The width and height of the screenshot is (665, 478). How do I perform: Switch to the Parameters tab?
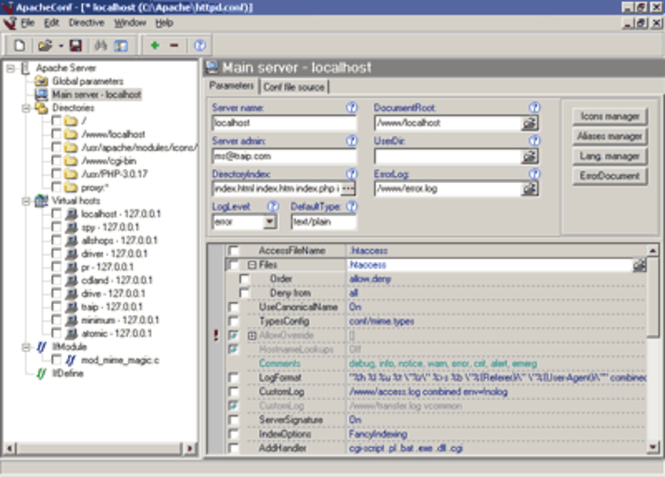(231, 86)
